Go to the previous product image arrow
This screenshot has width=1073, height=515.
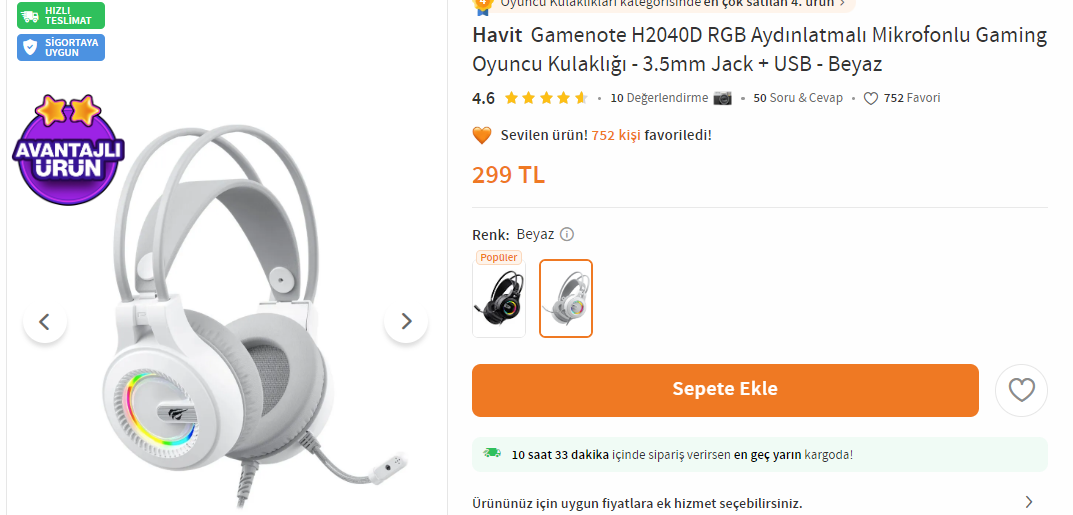coord(44,321)
